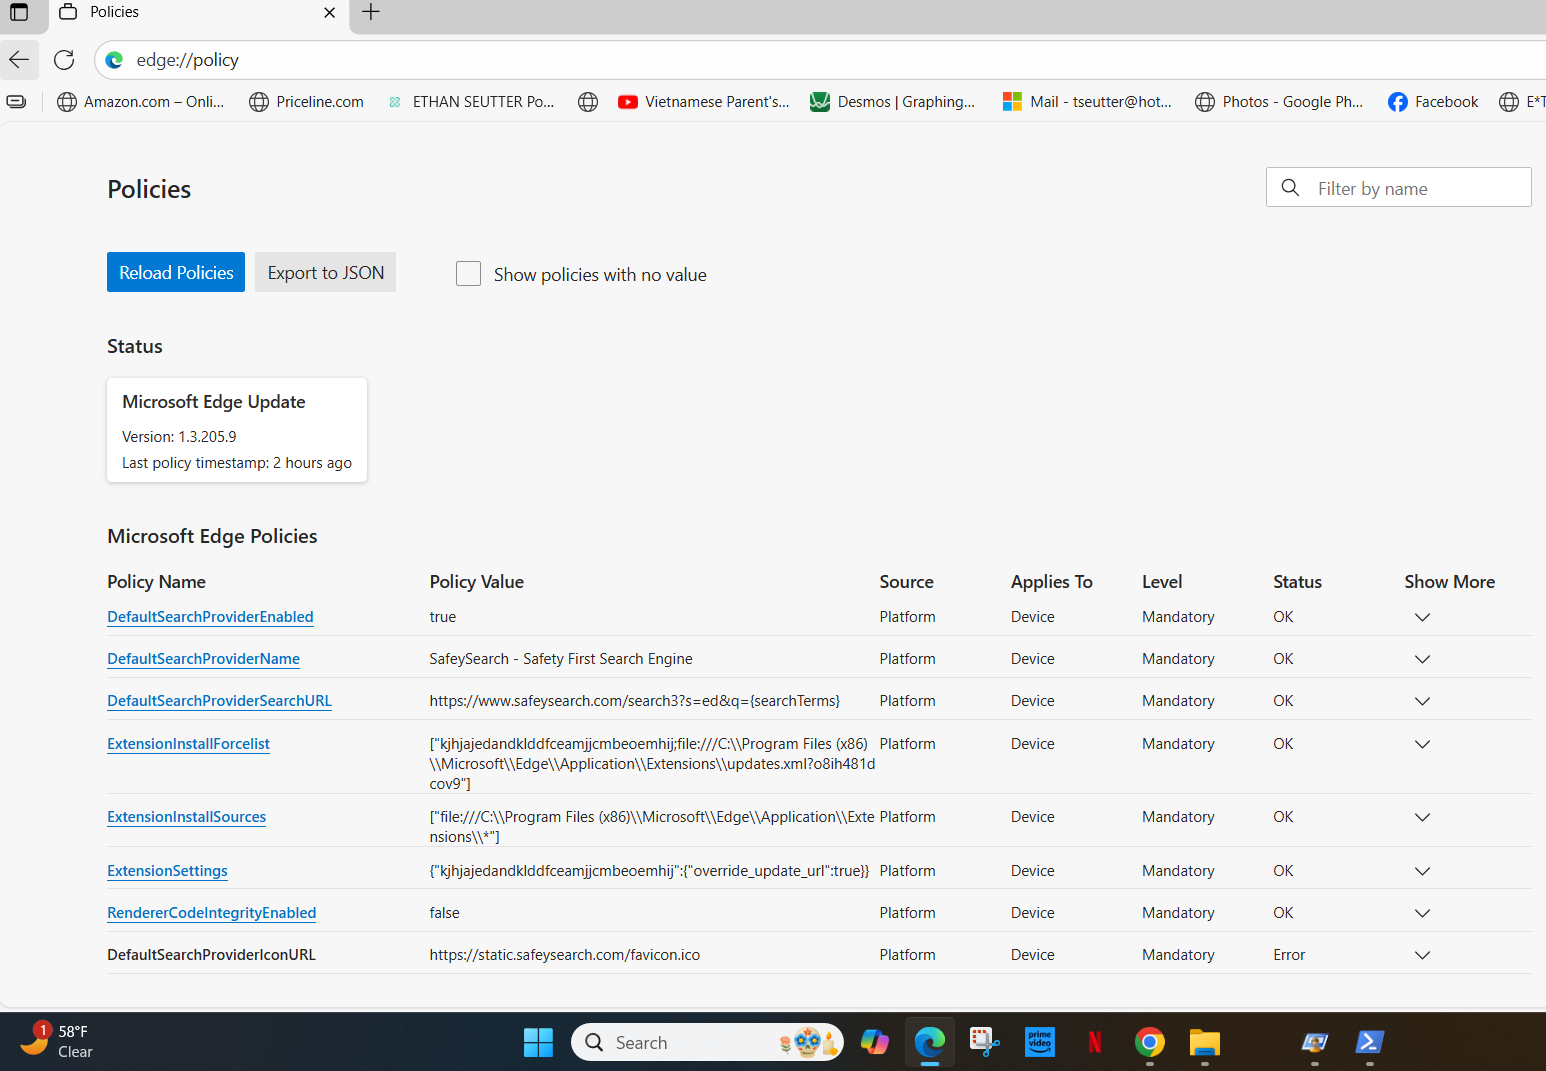Viewport: 1546px width, 1071px height.
Task: Open DefaultSearchProviderEnabled policy link
Action: tap(210, 617)
